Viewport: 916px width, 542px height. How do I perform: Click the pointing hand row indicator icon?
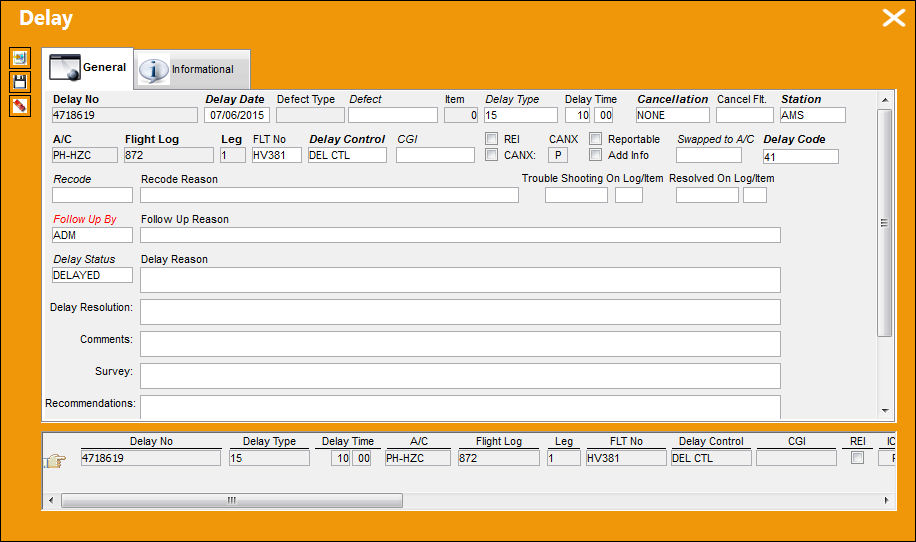(x=55, y=461)
